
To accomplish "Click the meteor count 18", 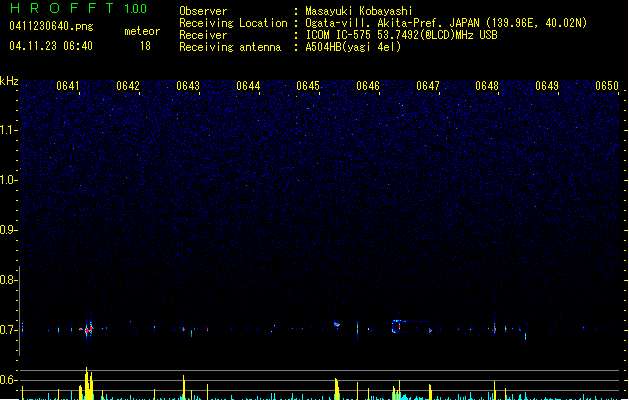I will pos(145,46).
